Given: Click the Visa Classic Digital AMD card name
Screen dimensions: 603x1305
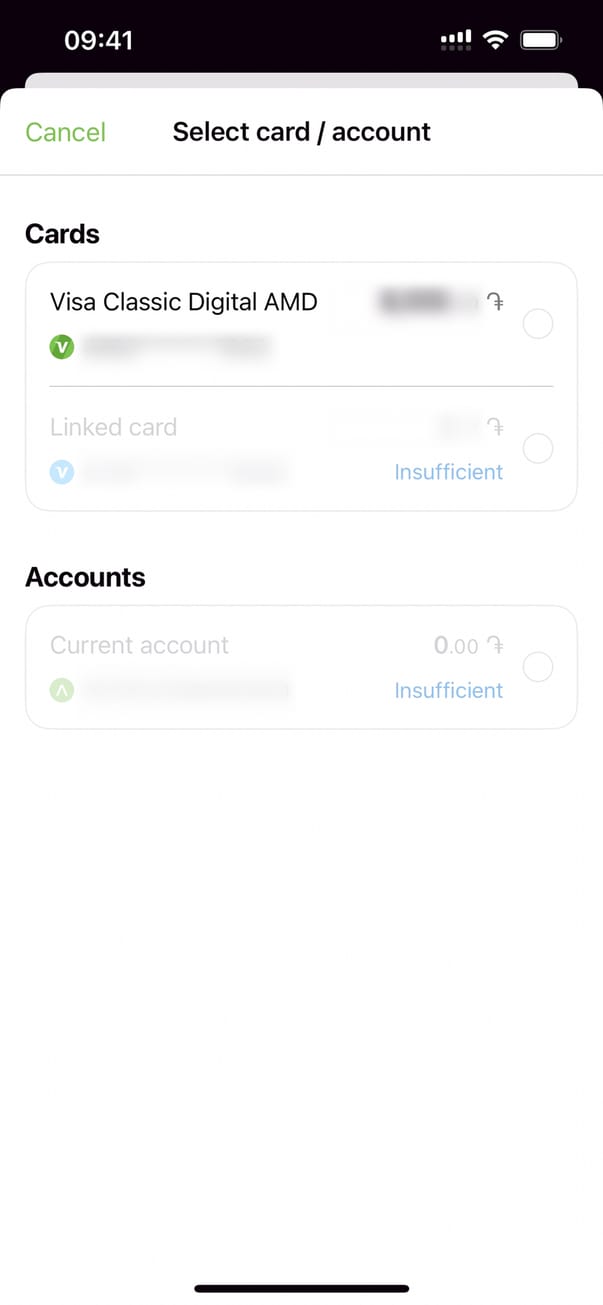Looking at the screenshot, I should [184, 301].
